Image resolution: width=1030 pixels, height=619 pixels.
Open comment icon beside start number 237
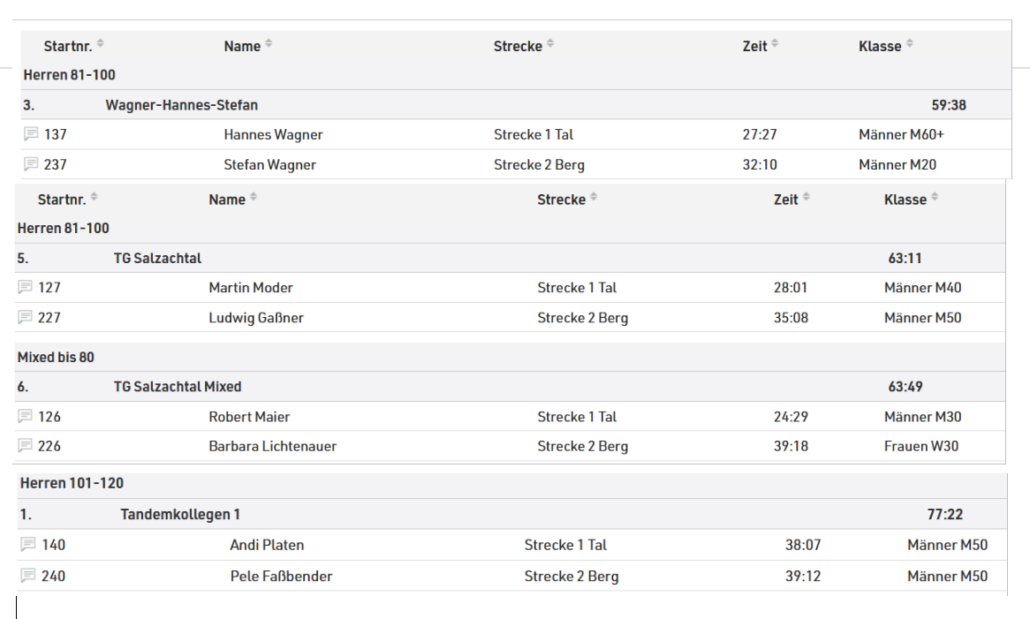point(31,164)
